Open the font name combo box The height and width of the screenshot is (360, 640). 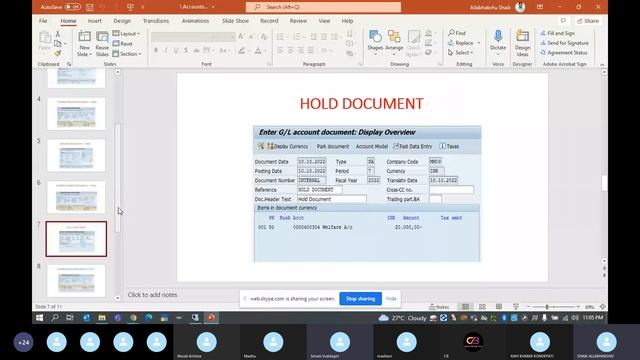point(185,37)
